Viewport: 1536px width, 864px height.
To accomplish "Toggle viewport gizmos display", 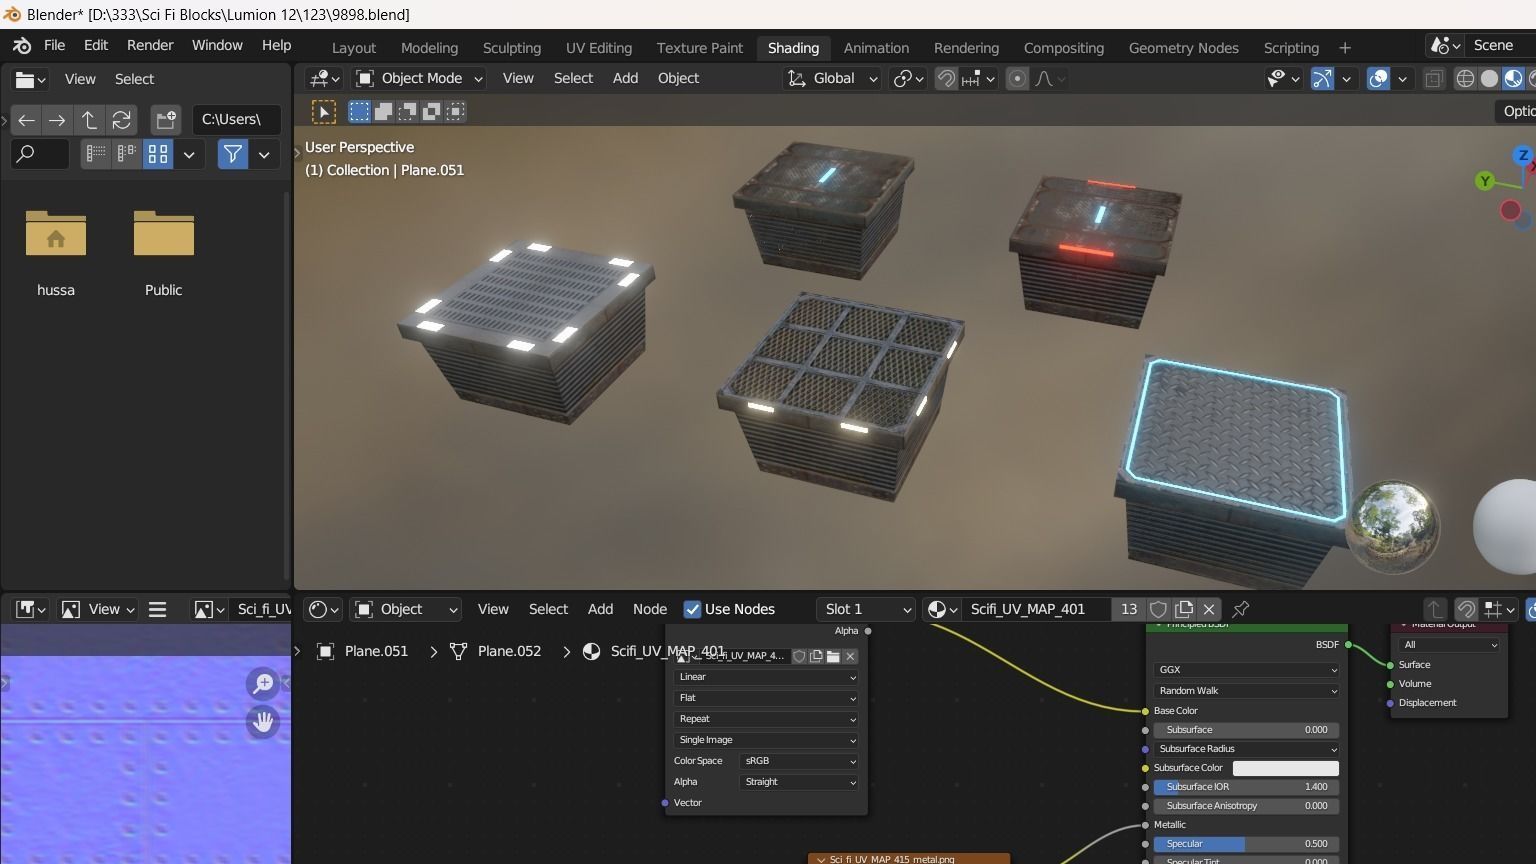I will tap(1322, 79).
